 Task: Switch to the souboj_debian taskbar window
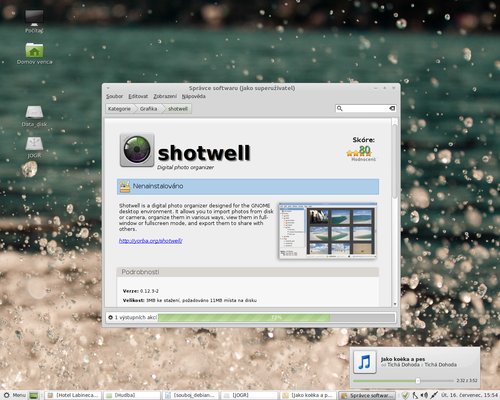click(190, 395)
